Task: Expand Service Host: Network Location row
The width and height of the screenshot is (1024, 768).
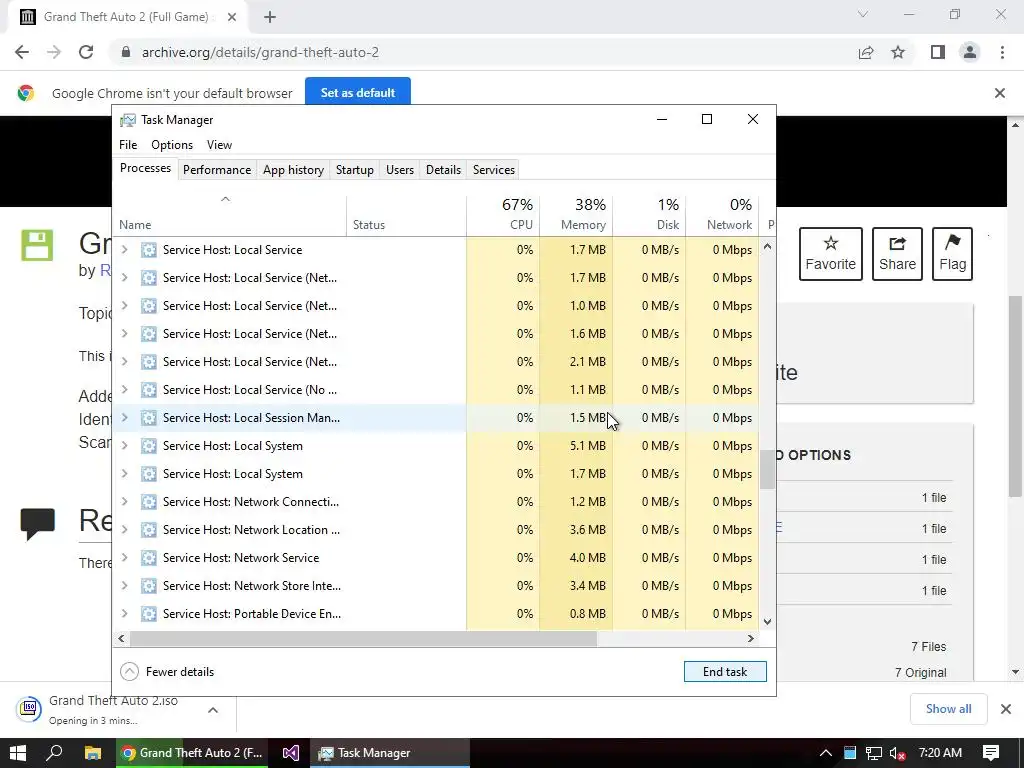Action: pyautogui.click(x=124, y=530)
